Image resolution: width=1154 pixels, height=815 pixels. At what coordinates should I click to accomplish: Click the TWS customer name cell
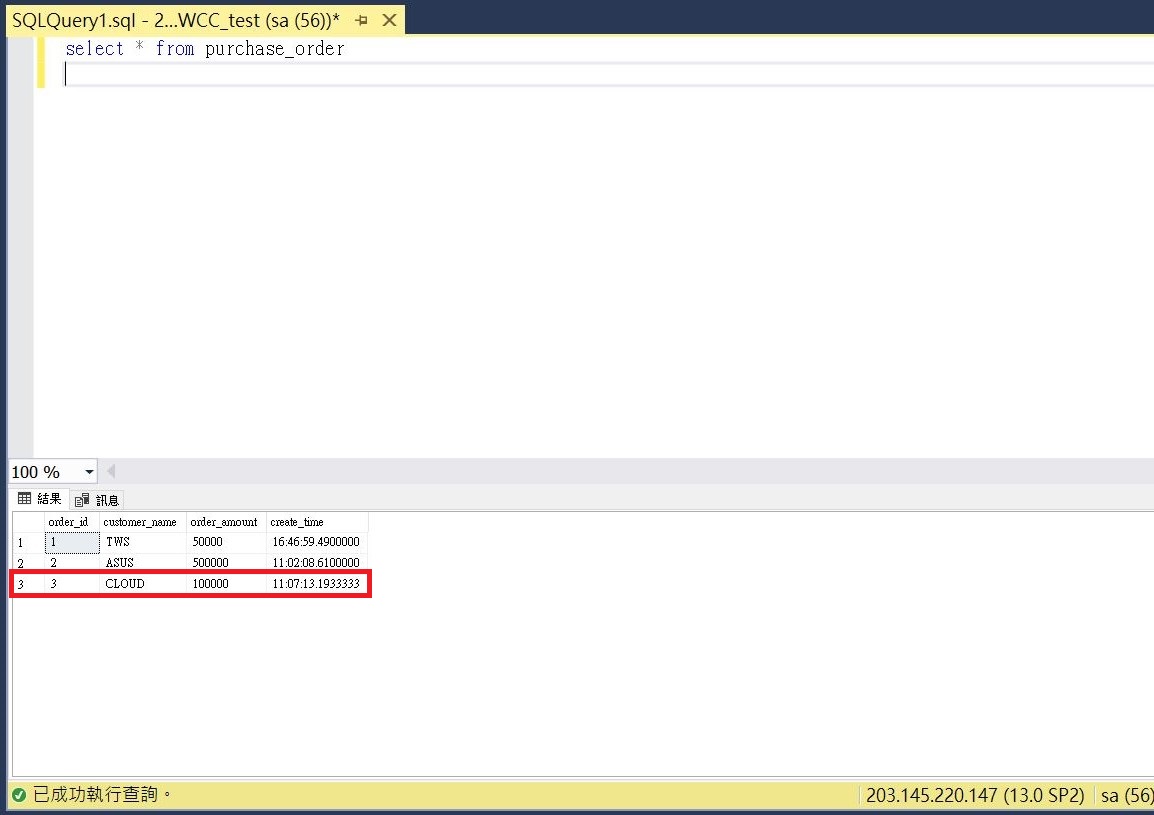pyautogui.click(x=143, y=543)
